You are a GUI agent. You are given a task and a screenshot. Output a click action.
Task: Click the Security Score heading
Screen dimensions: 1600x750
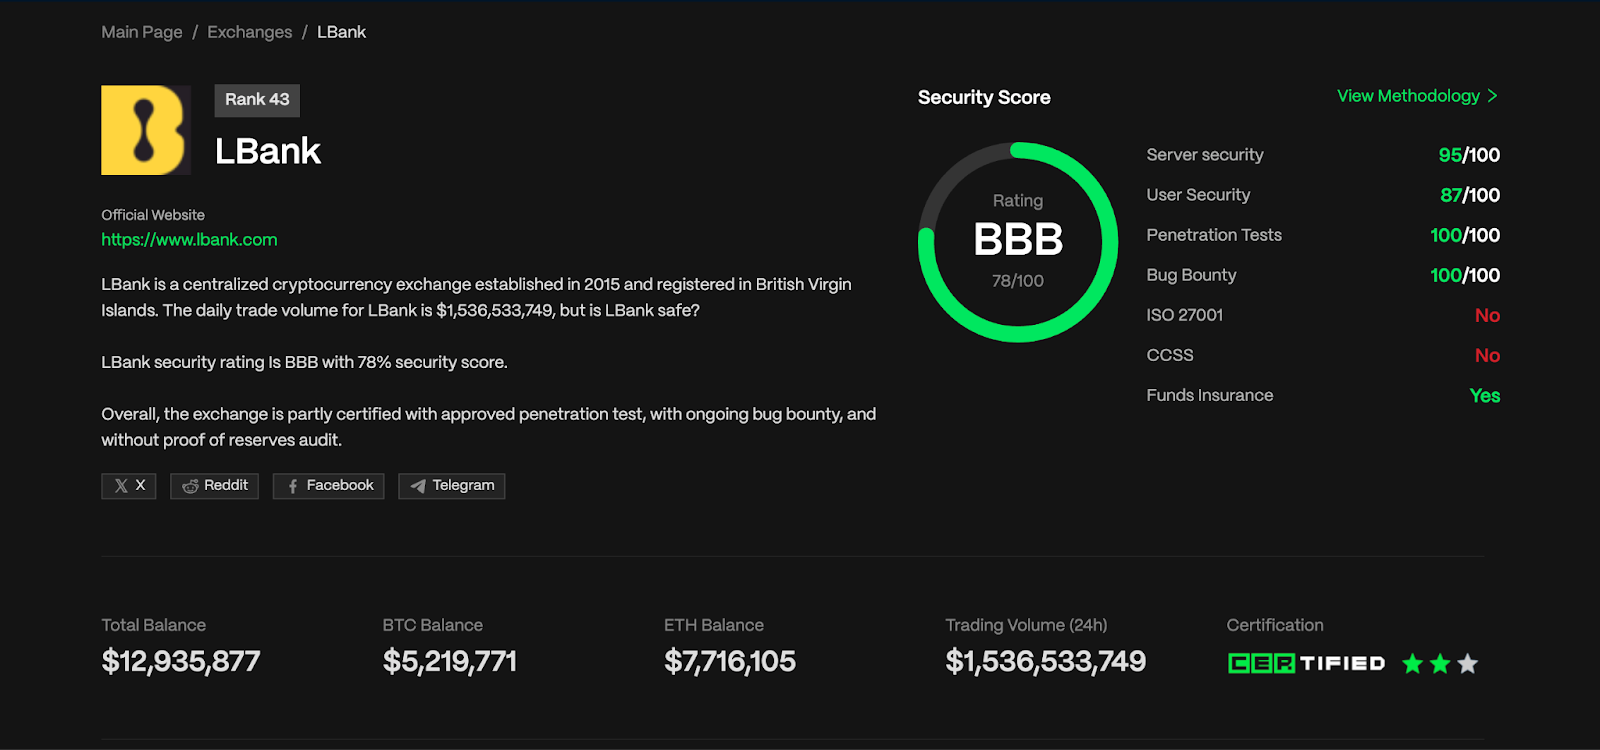point(984,97)
